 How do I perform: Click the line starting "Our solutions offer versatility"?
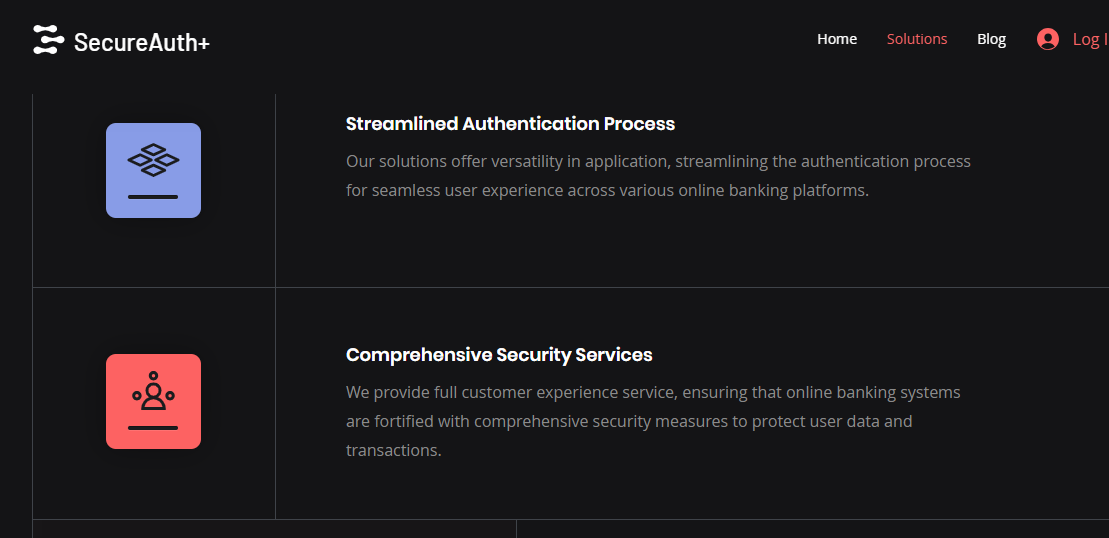coord(658,161)
